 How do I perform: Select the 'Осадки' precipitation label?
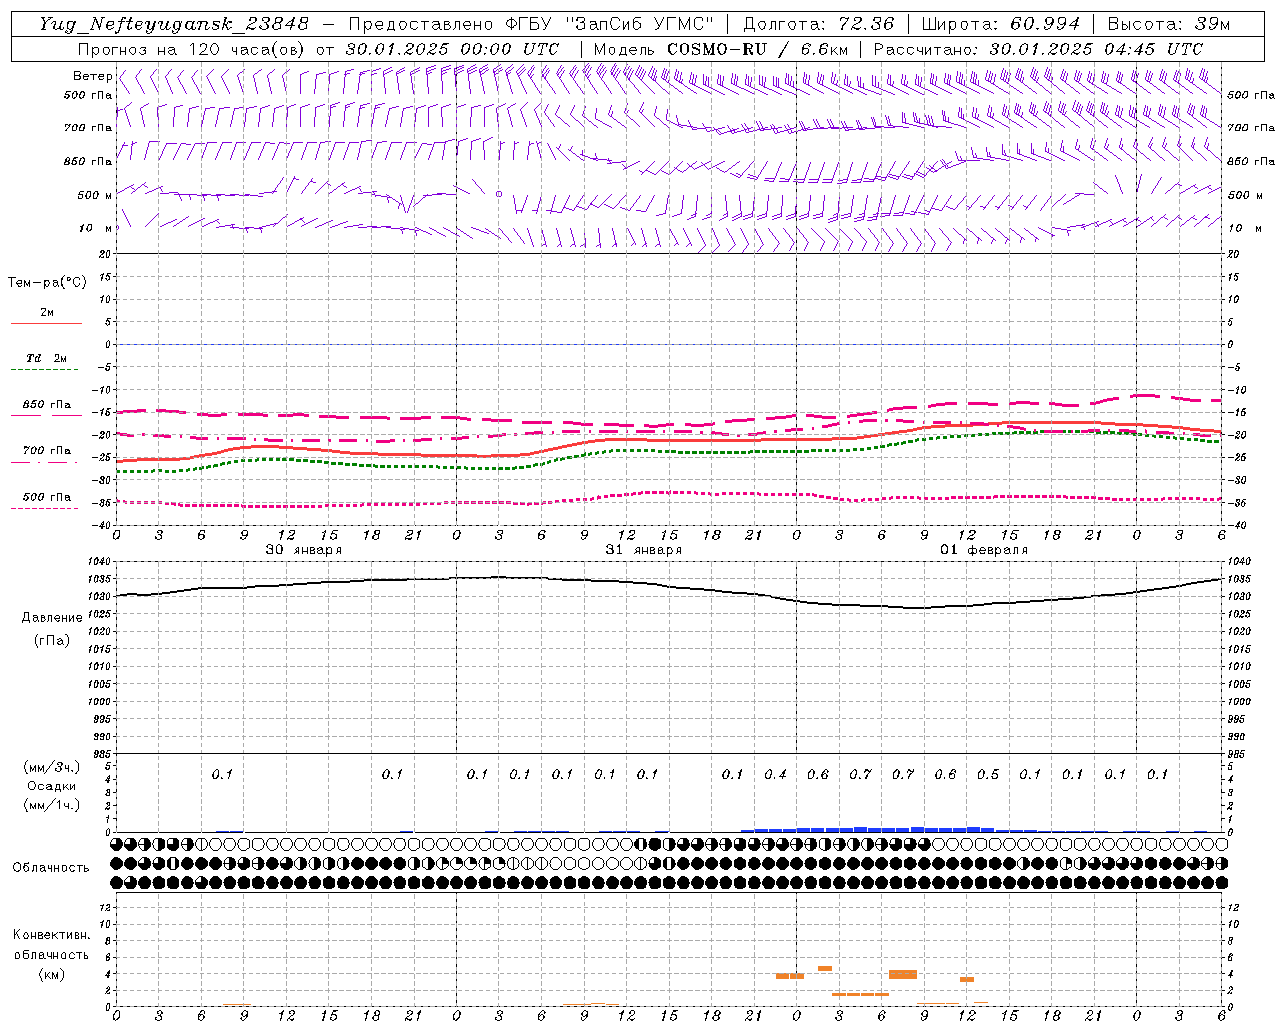pyautogui.click(x=52, y=786)
